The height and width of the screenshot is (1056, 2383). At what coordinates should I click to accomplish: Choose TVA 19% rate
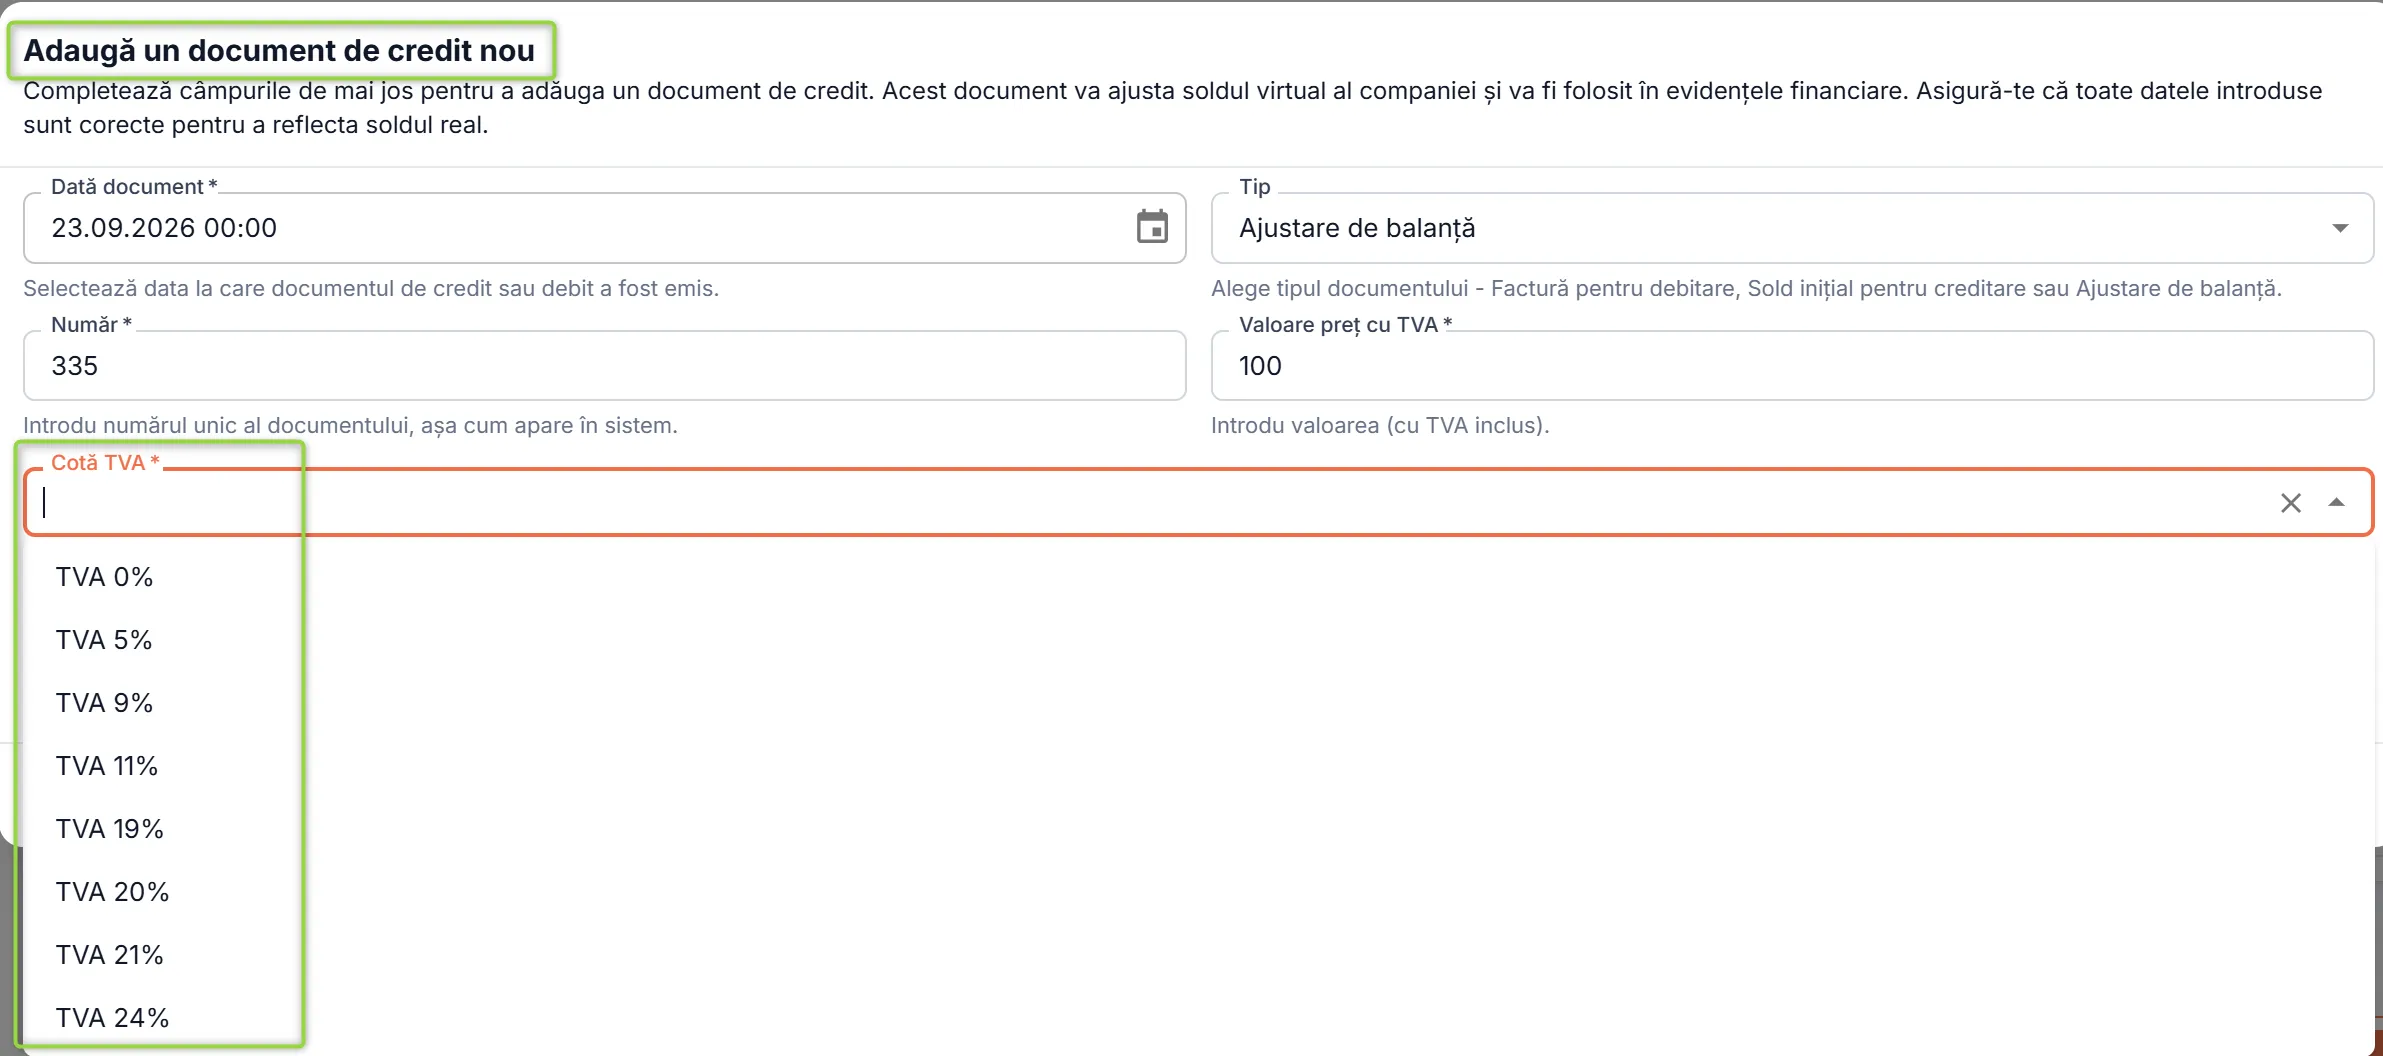click(x=1199, y=829)
